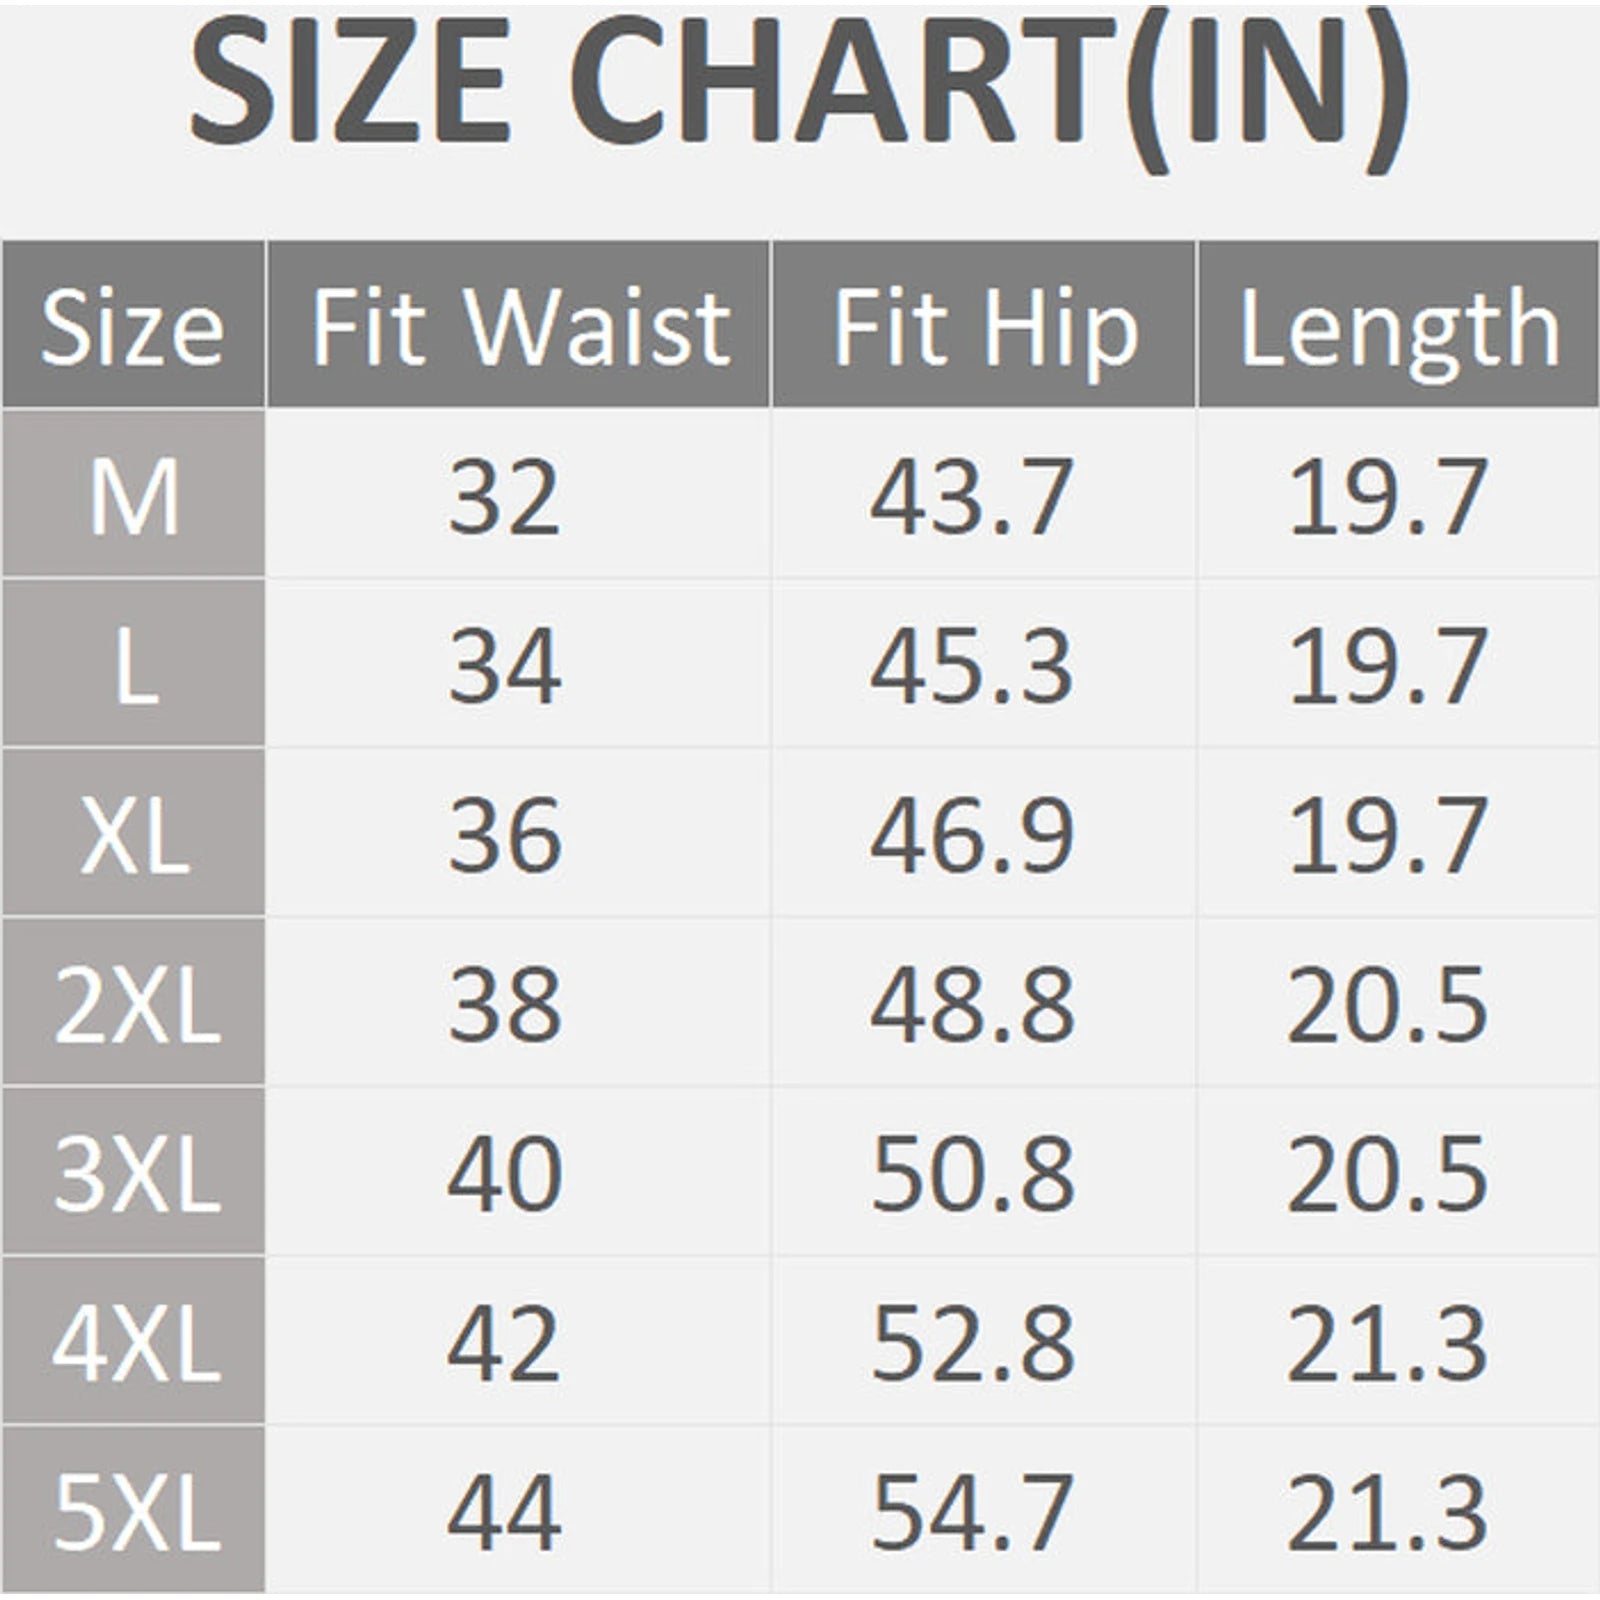Select the L size row label
Screen dimensions: 1600x1600
(x=133, y=665)
